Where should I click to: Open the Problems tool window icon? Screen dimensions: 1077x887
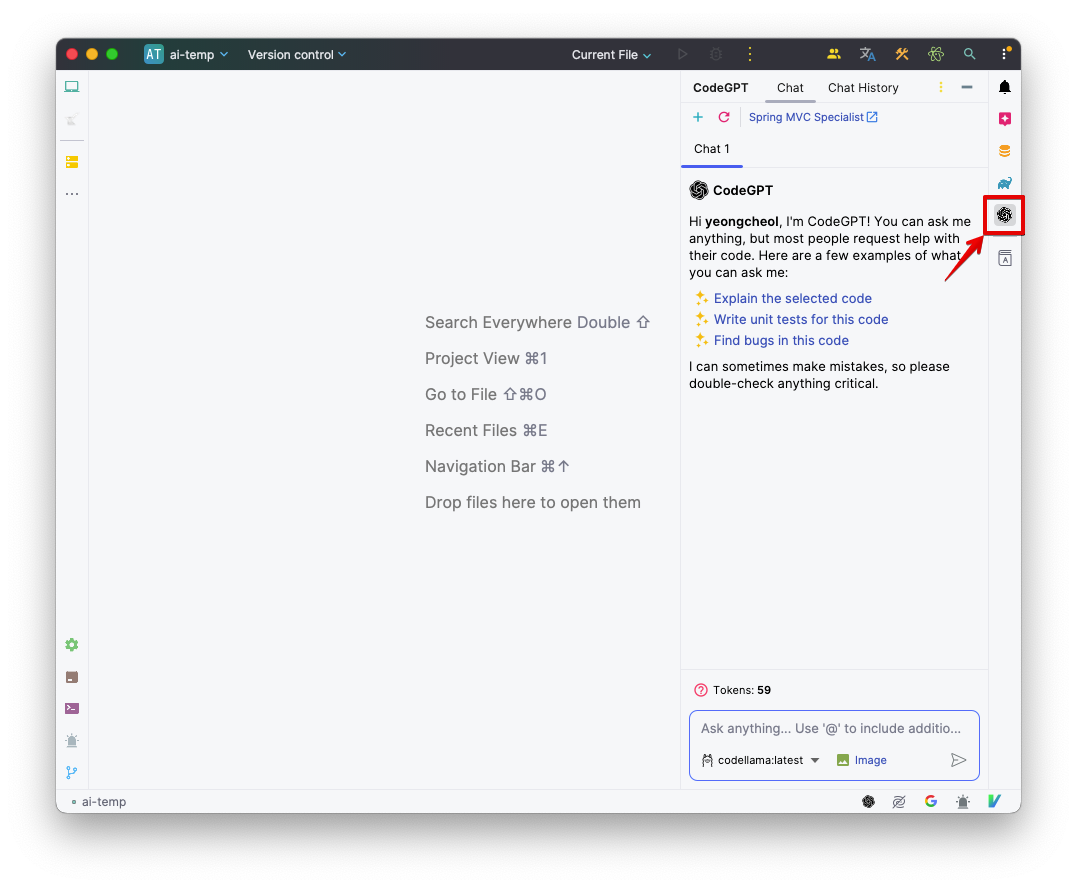coord(71,741)
